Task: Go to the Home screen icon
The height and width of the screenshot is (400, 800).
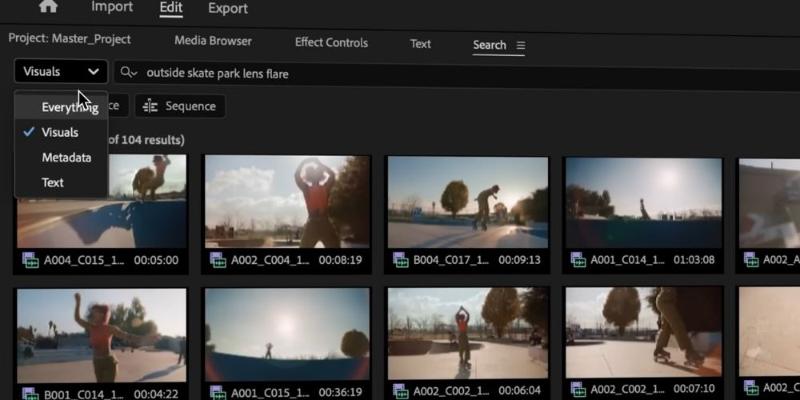Action: point(47,7)
